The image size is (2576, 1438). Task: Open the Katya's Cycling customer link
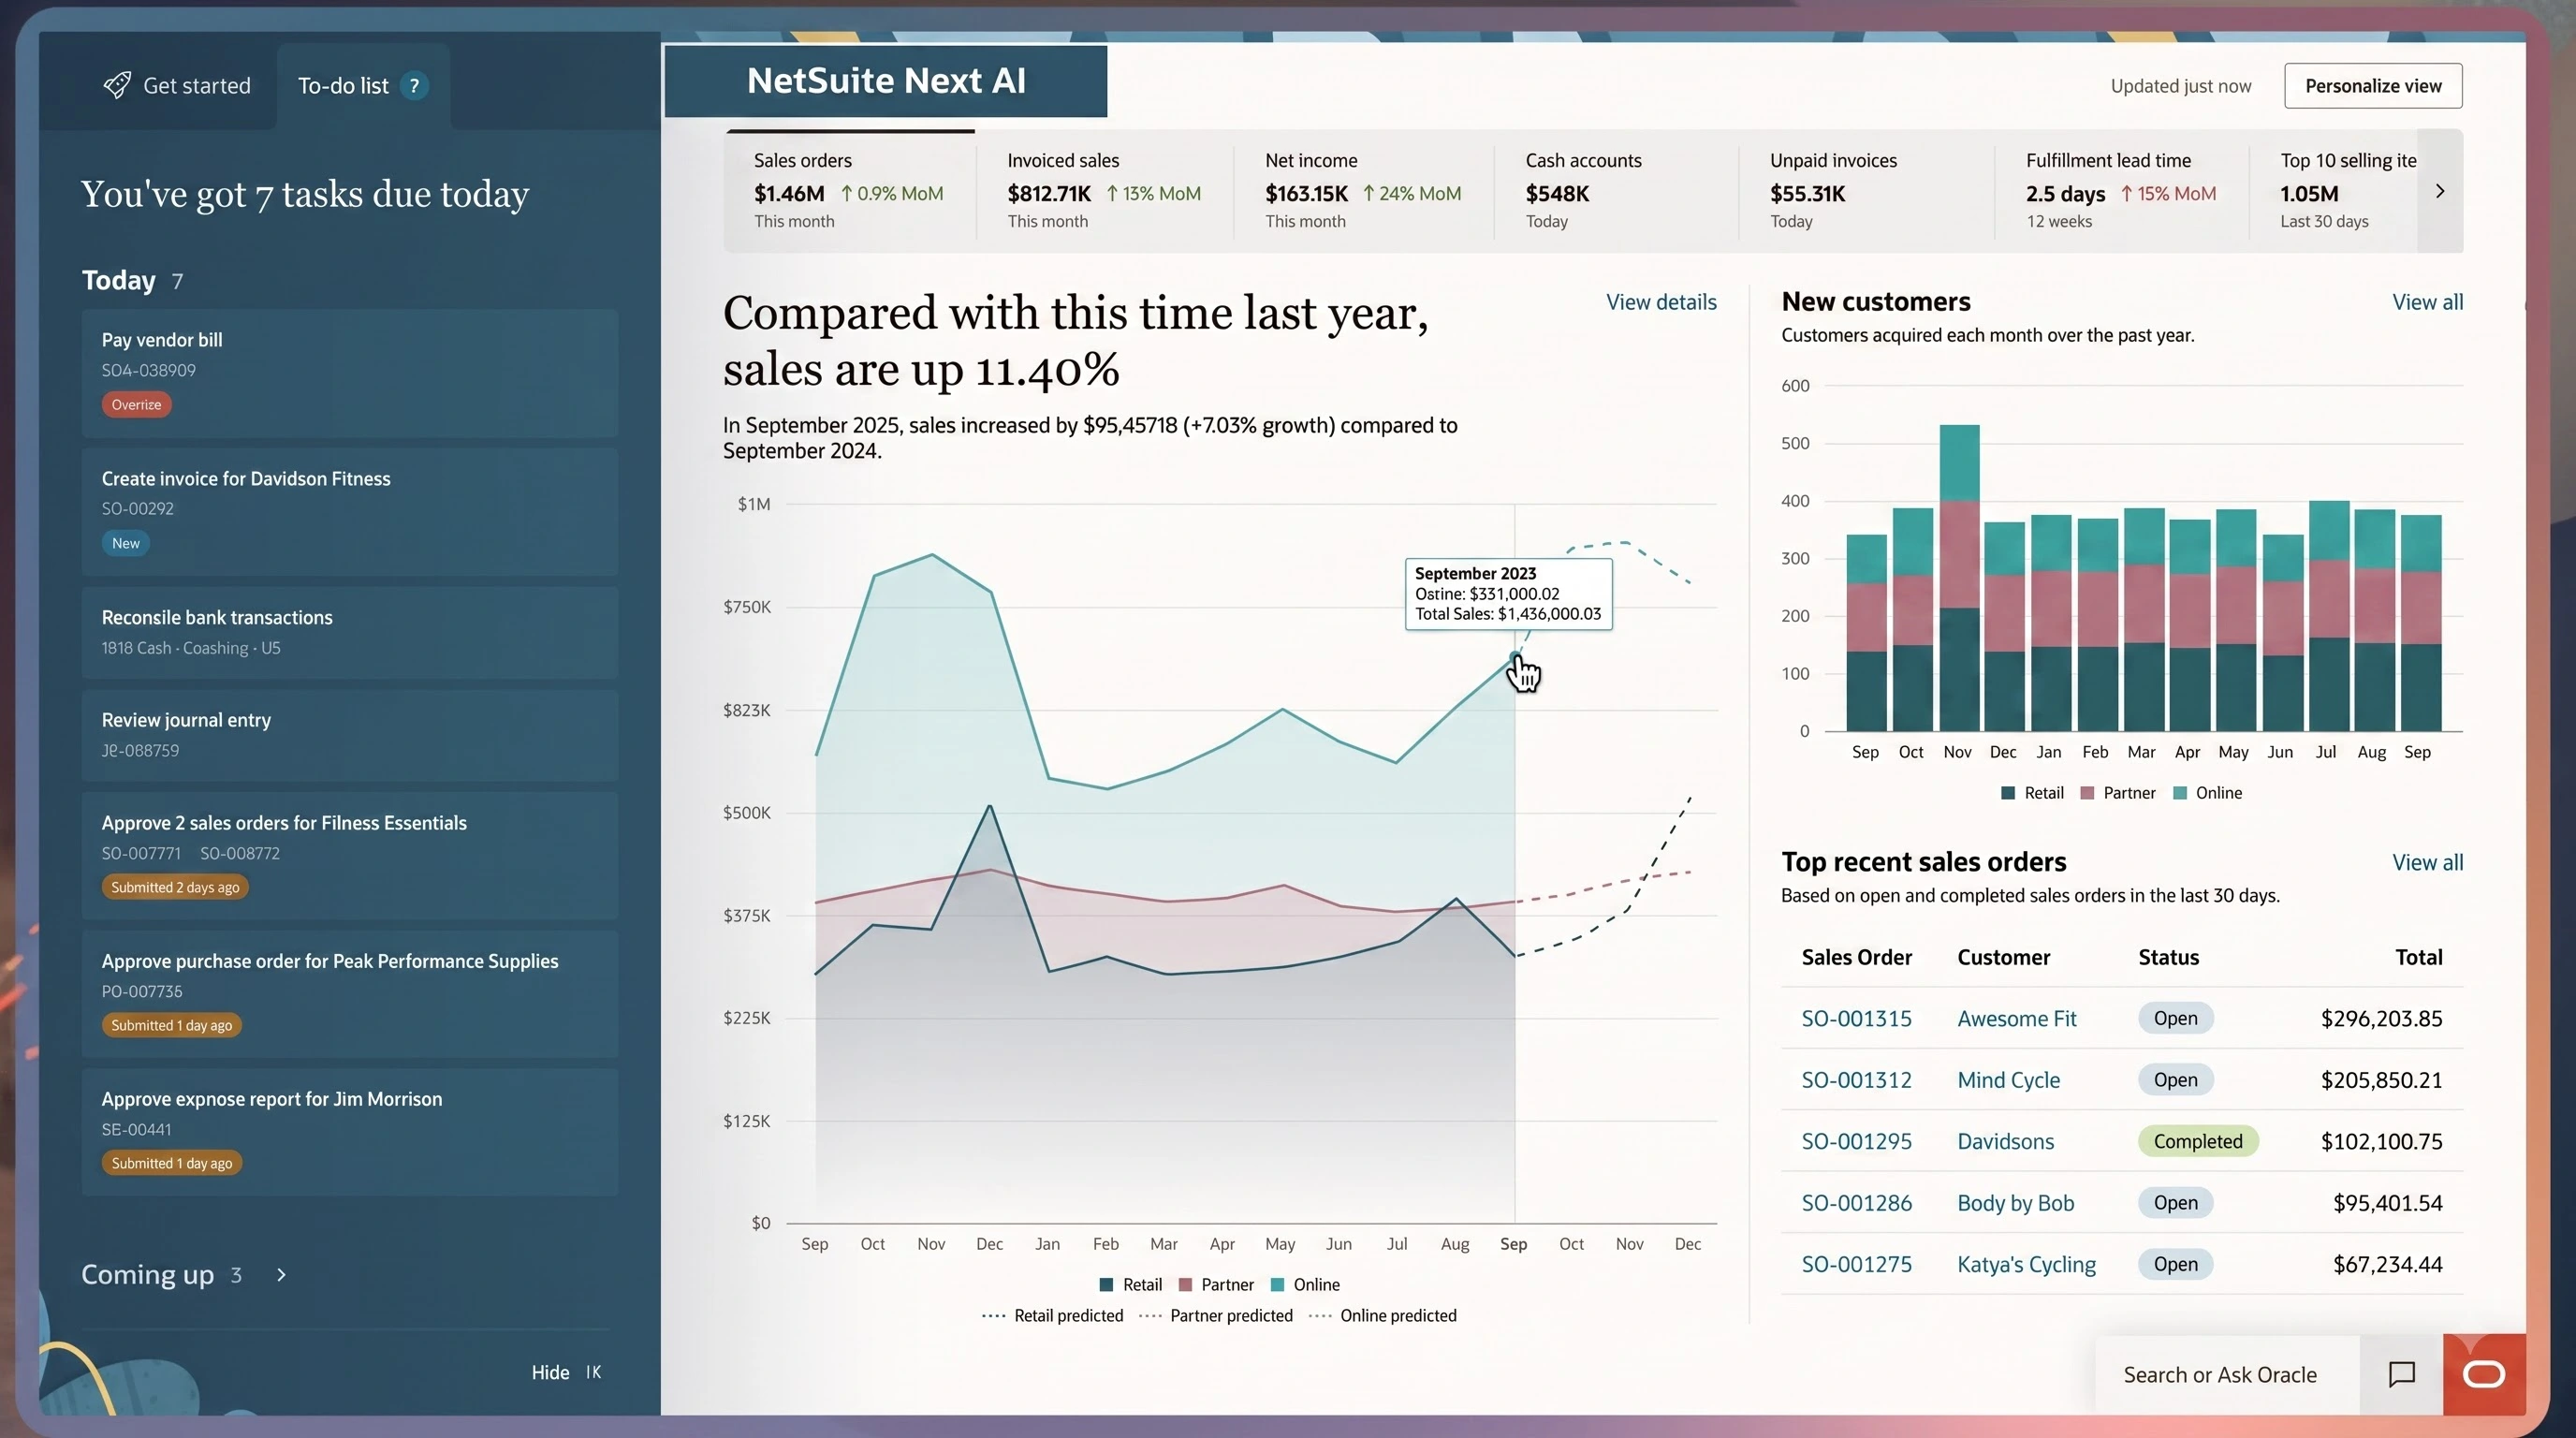(2026, 1264)
